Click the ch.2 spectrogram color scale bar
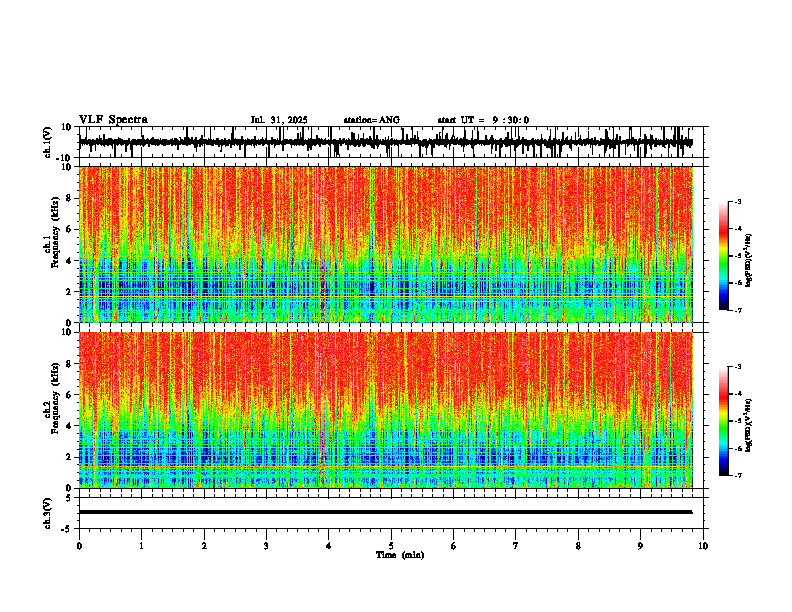The image size is (792, 612). (723, 421)
